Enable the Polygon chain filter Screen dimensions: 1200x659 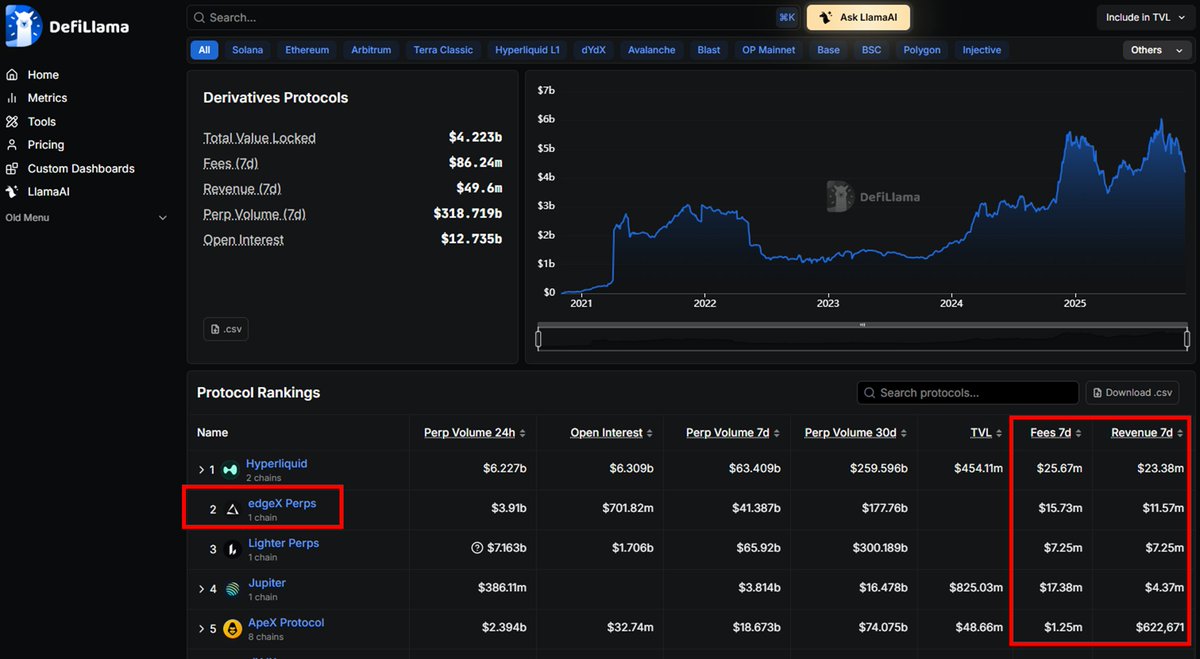click(x=921, y=49)
